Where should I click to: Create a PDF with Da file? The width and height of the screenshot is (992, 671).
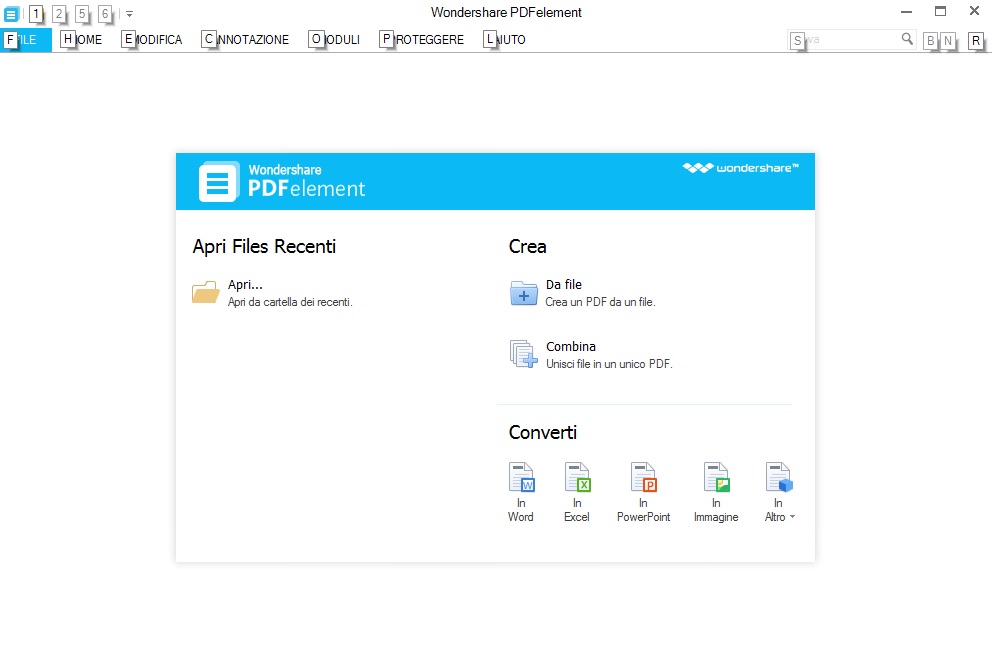[582, 293]
